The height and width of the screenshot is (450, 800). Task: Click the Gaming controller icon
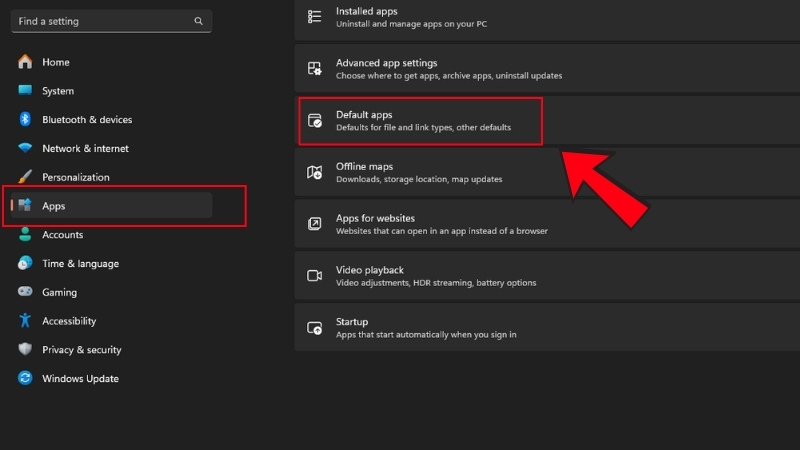point(25,291)
